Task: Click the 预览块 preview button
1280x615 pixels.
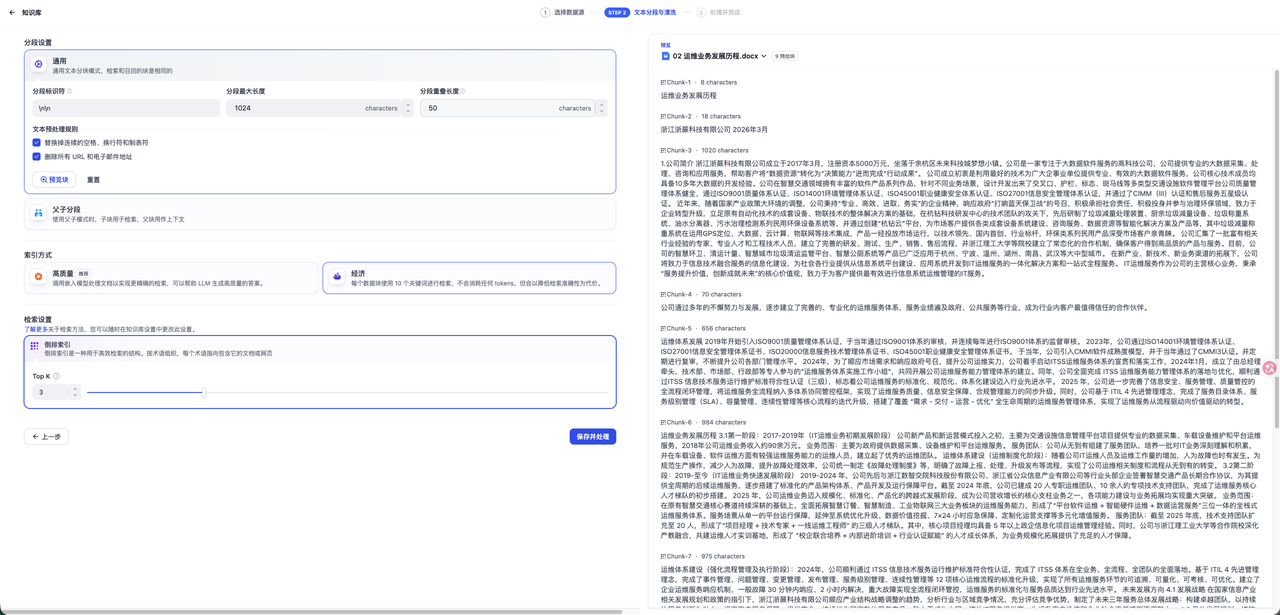Action: click(x=54, y=180)
